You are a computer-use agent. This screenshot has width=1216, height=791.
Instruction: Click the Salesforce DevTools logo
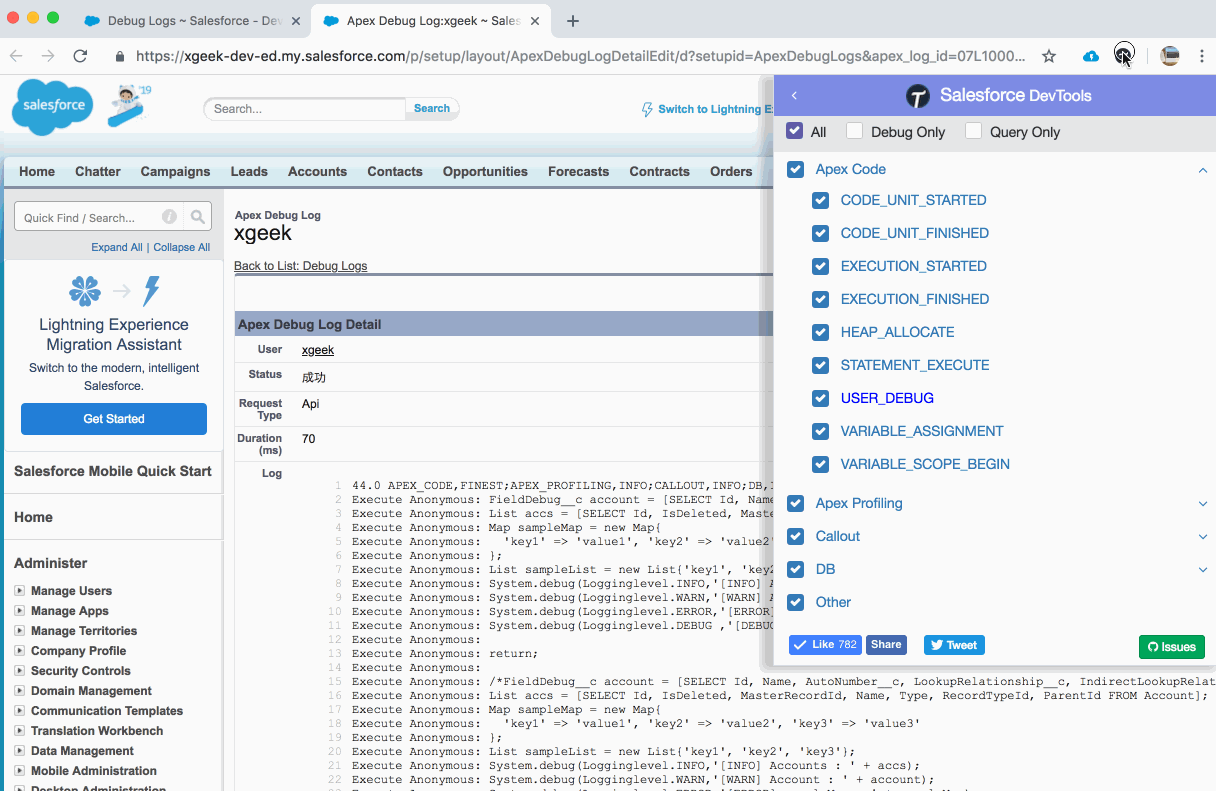point(918,96)
